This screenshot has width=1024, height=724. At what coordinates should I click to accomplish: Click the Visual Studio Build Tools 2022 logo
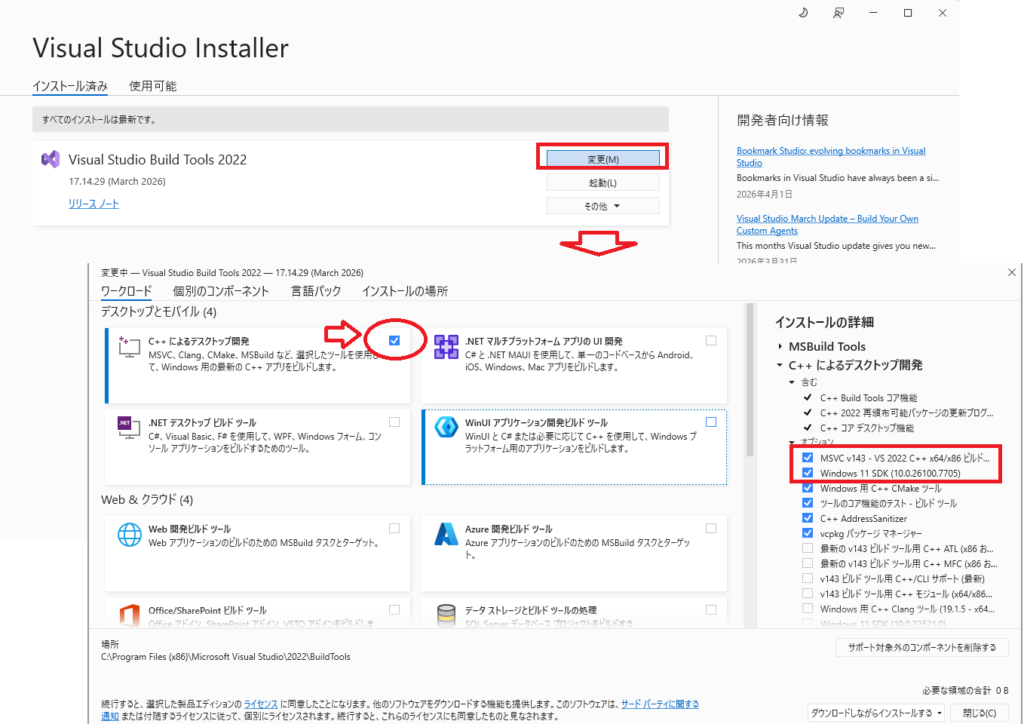50,159
